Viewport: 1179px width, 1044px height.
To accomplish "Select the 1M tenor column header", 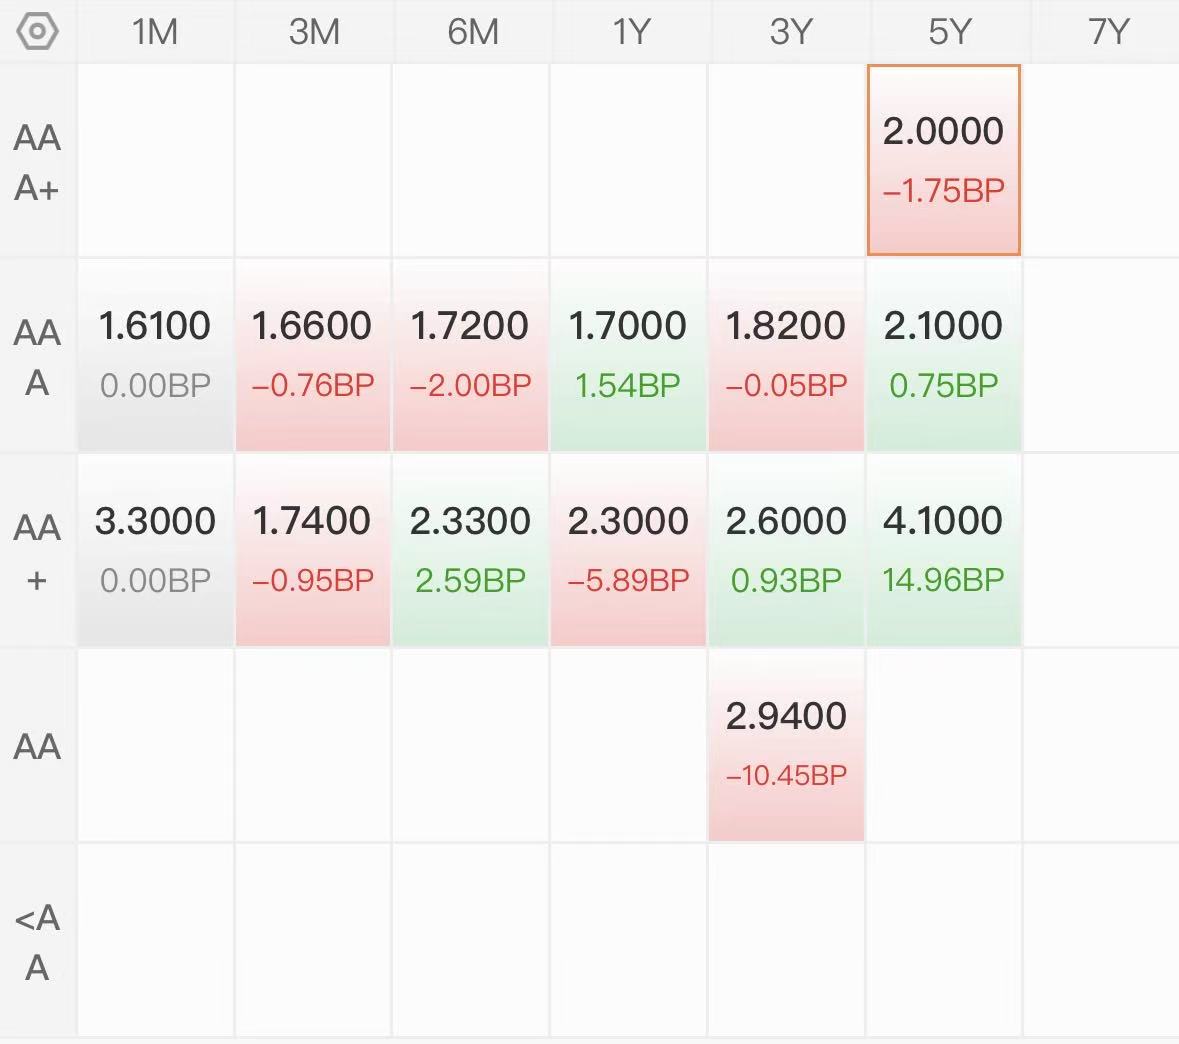I will coord(155,32).
